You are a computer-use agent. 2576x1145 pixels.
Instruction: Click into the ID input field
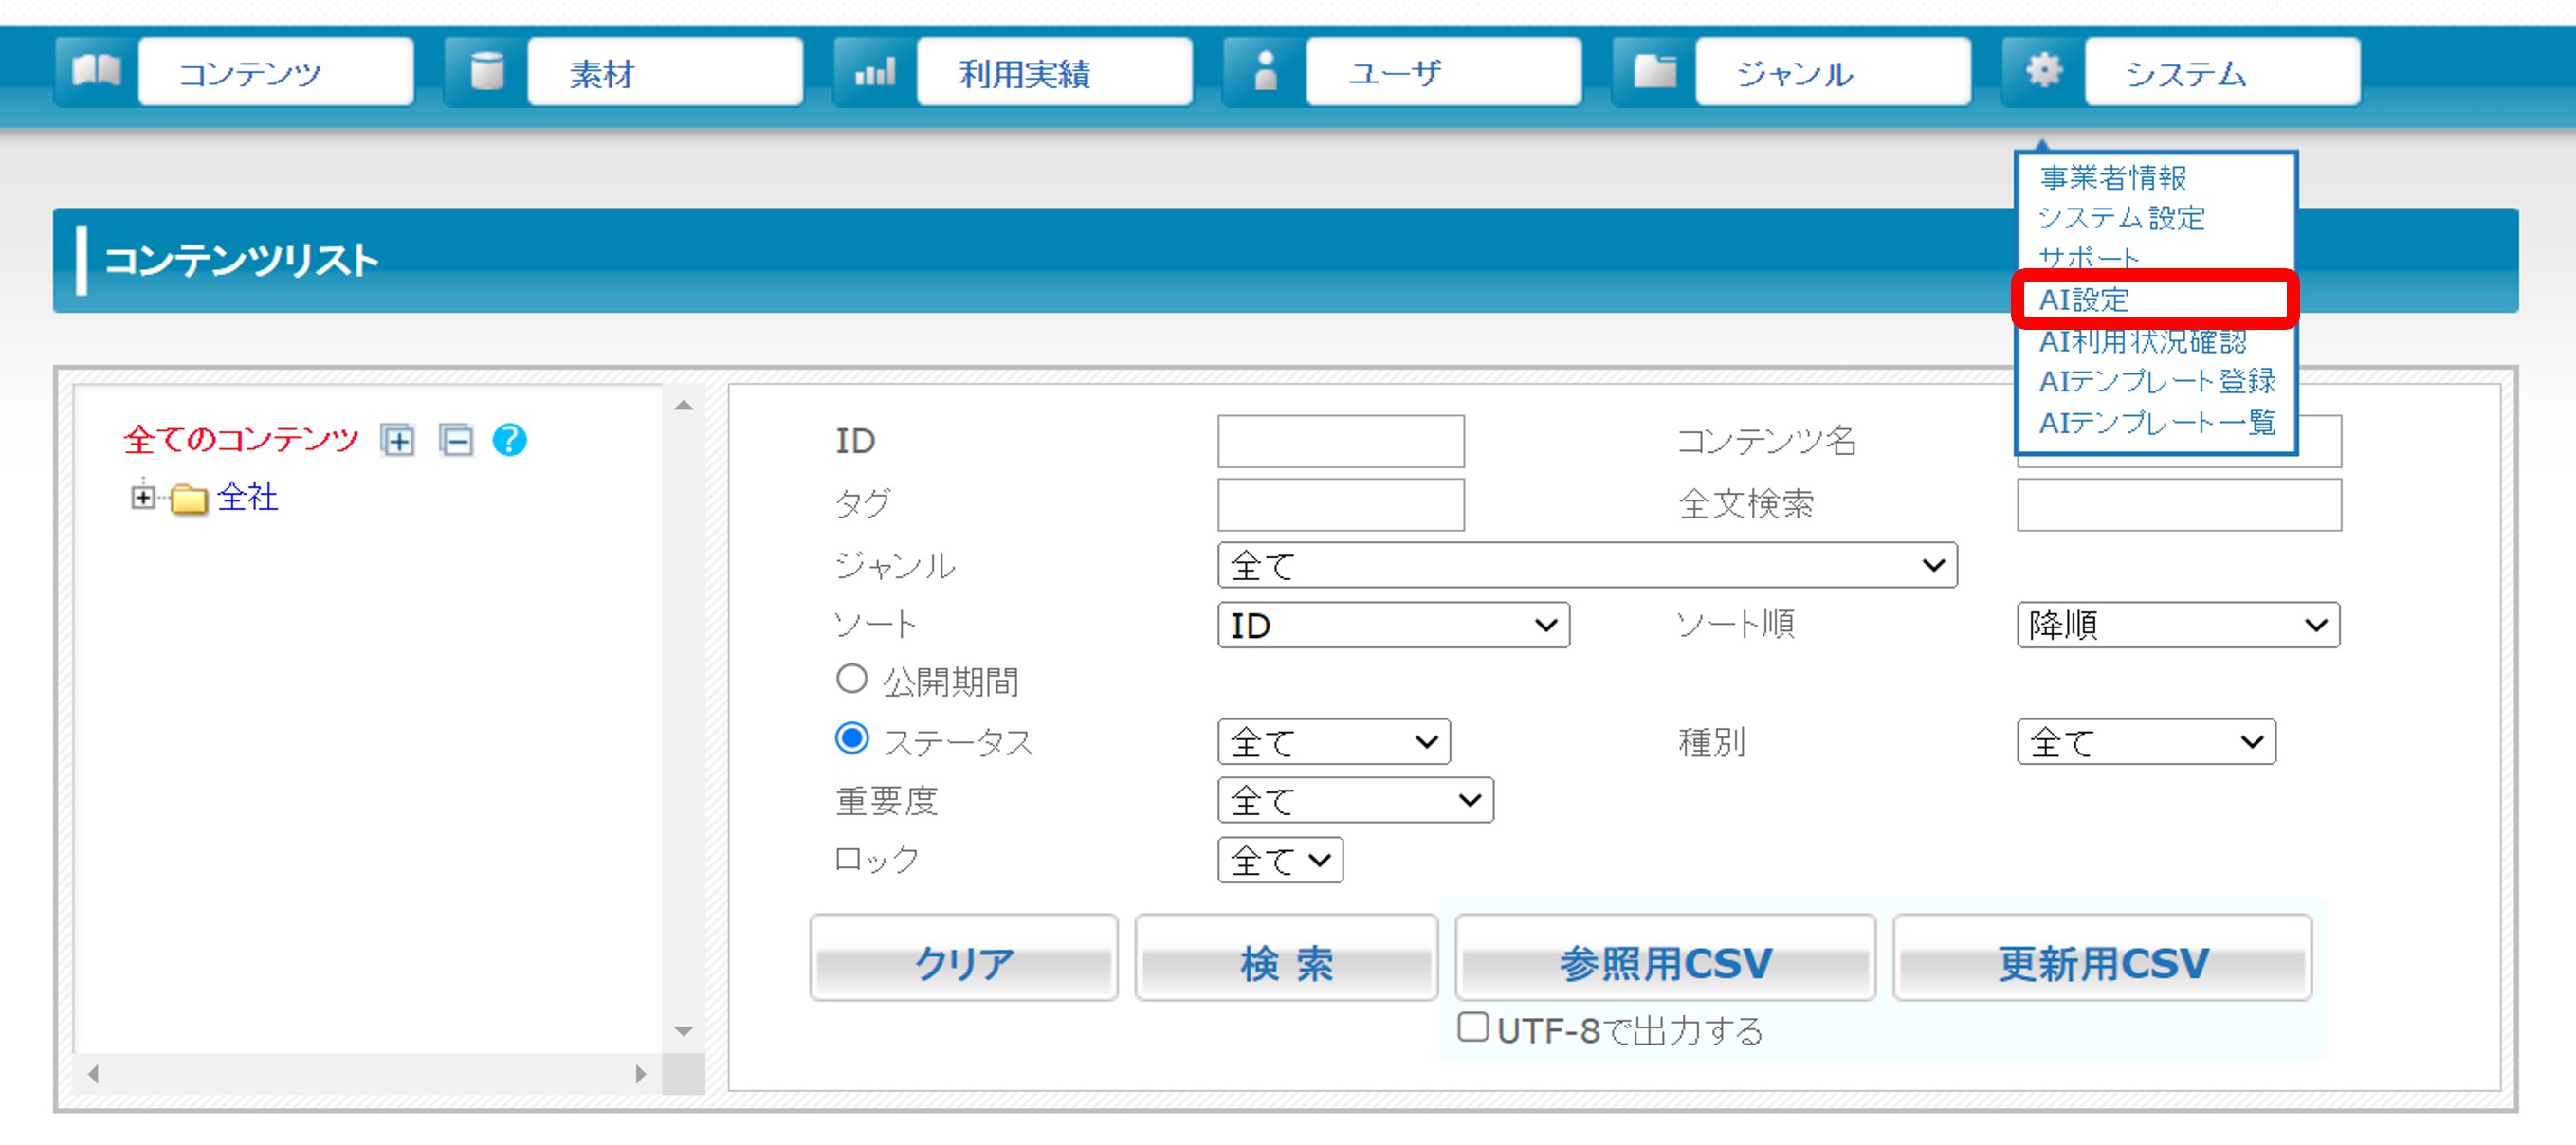1340,441
